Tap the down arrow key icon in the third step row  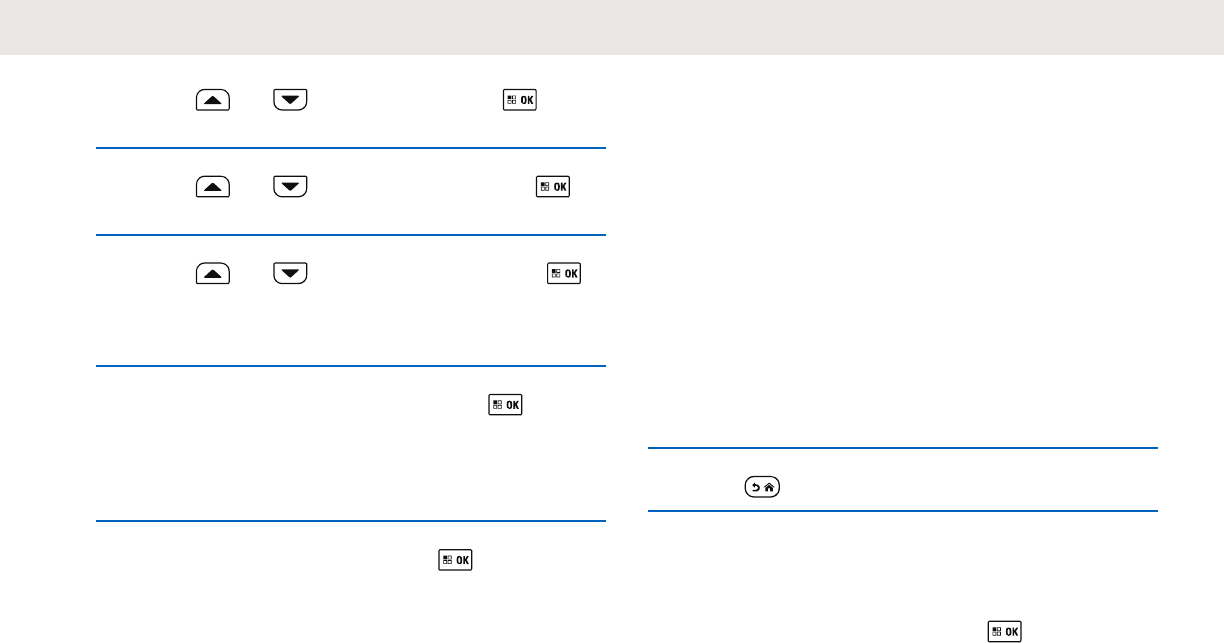pos(290,272)
